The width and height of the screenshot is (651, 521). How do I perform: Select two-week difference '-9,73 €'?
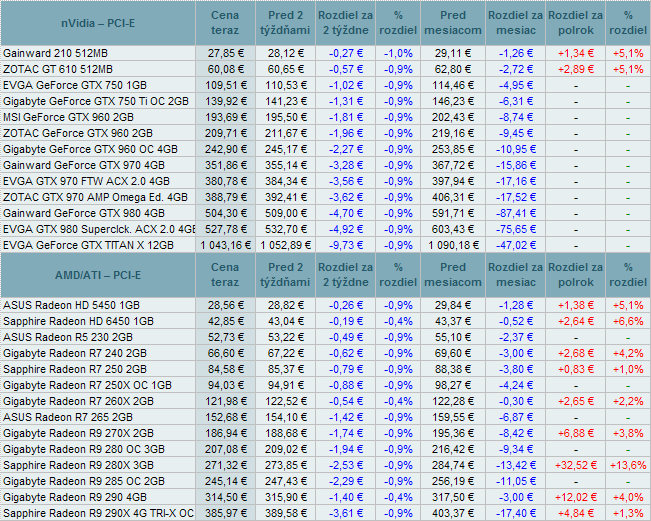pyautogui.click(x=346, y=245)
